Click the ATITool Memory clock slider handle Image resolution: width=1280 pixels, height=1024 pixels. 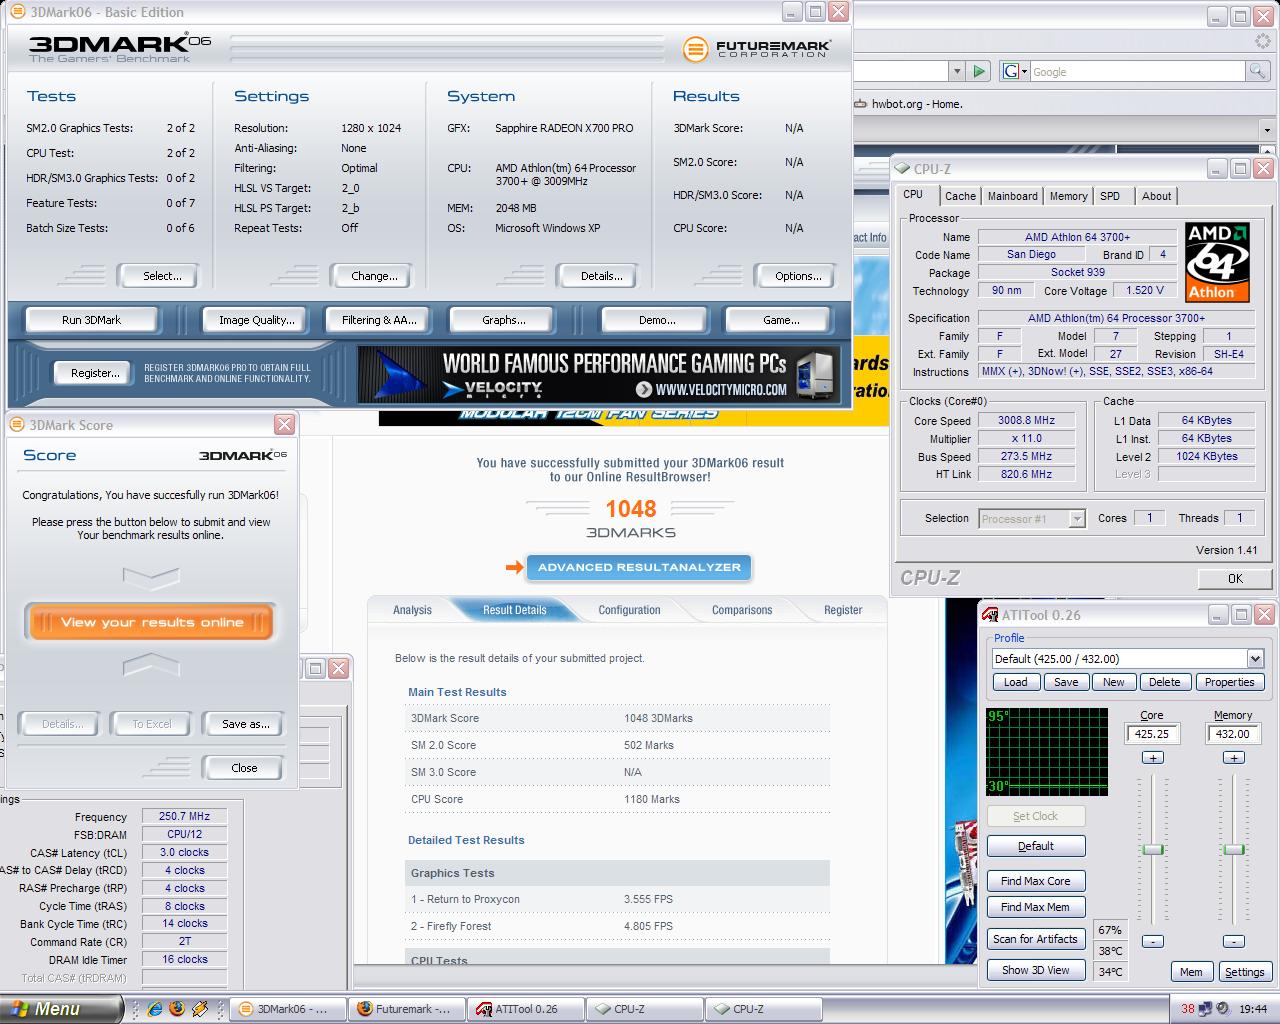pos(1234,849)
